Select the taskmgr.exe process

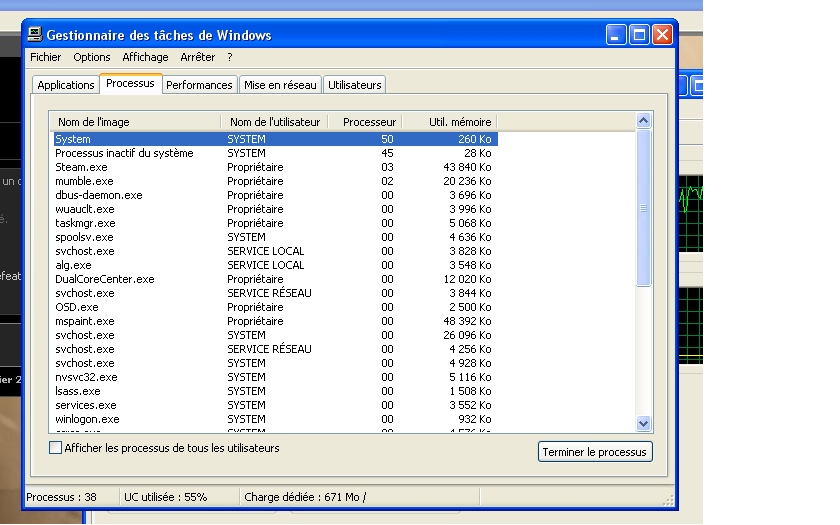click(x=276, y=223)
